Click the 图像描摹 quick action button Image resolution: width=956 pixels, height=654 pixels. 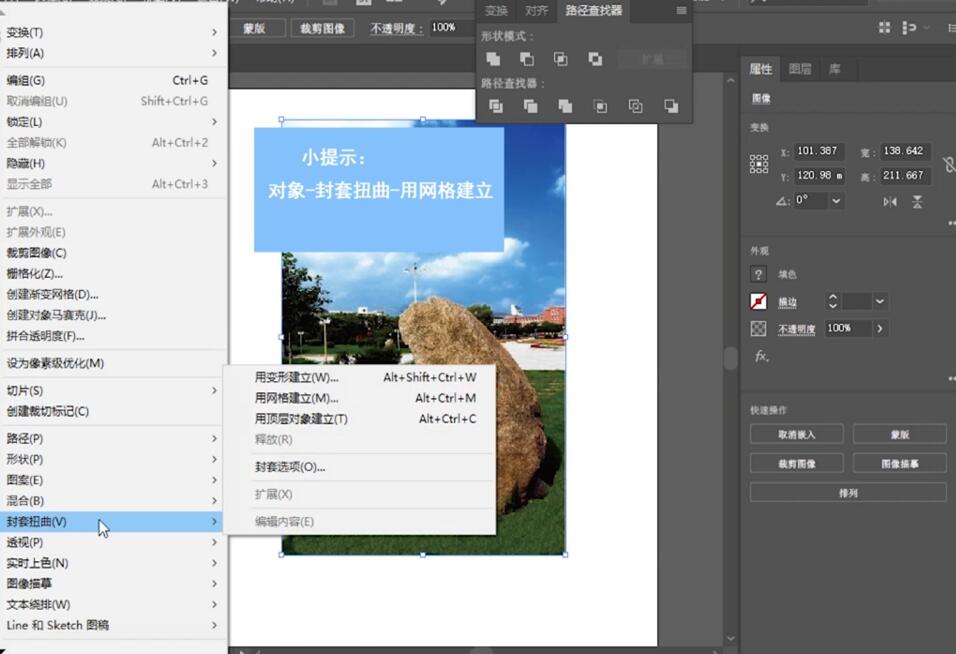pos(899,464)
